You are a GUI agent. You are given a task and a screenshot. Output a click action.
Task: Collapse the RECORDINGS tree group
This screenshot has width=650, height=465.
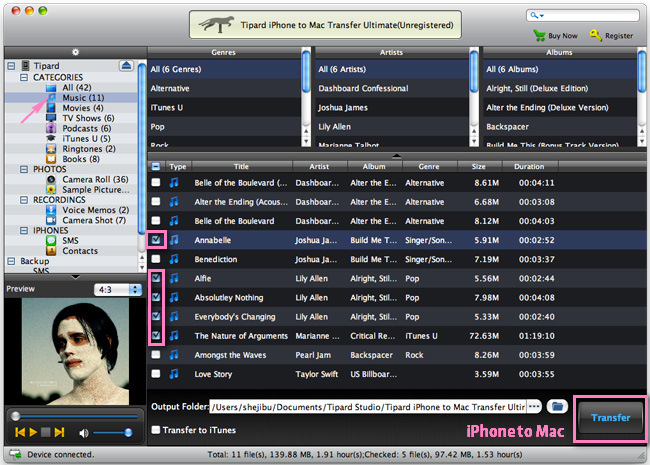pos(24,200)
